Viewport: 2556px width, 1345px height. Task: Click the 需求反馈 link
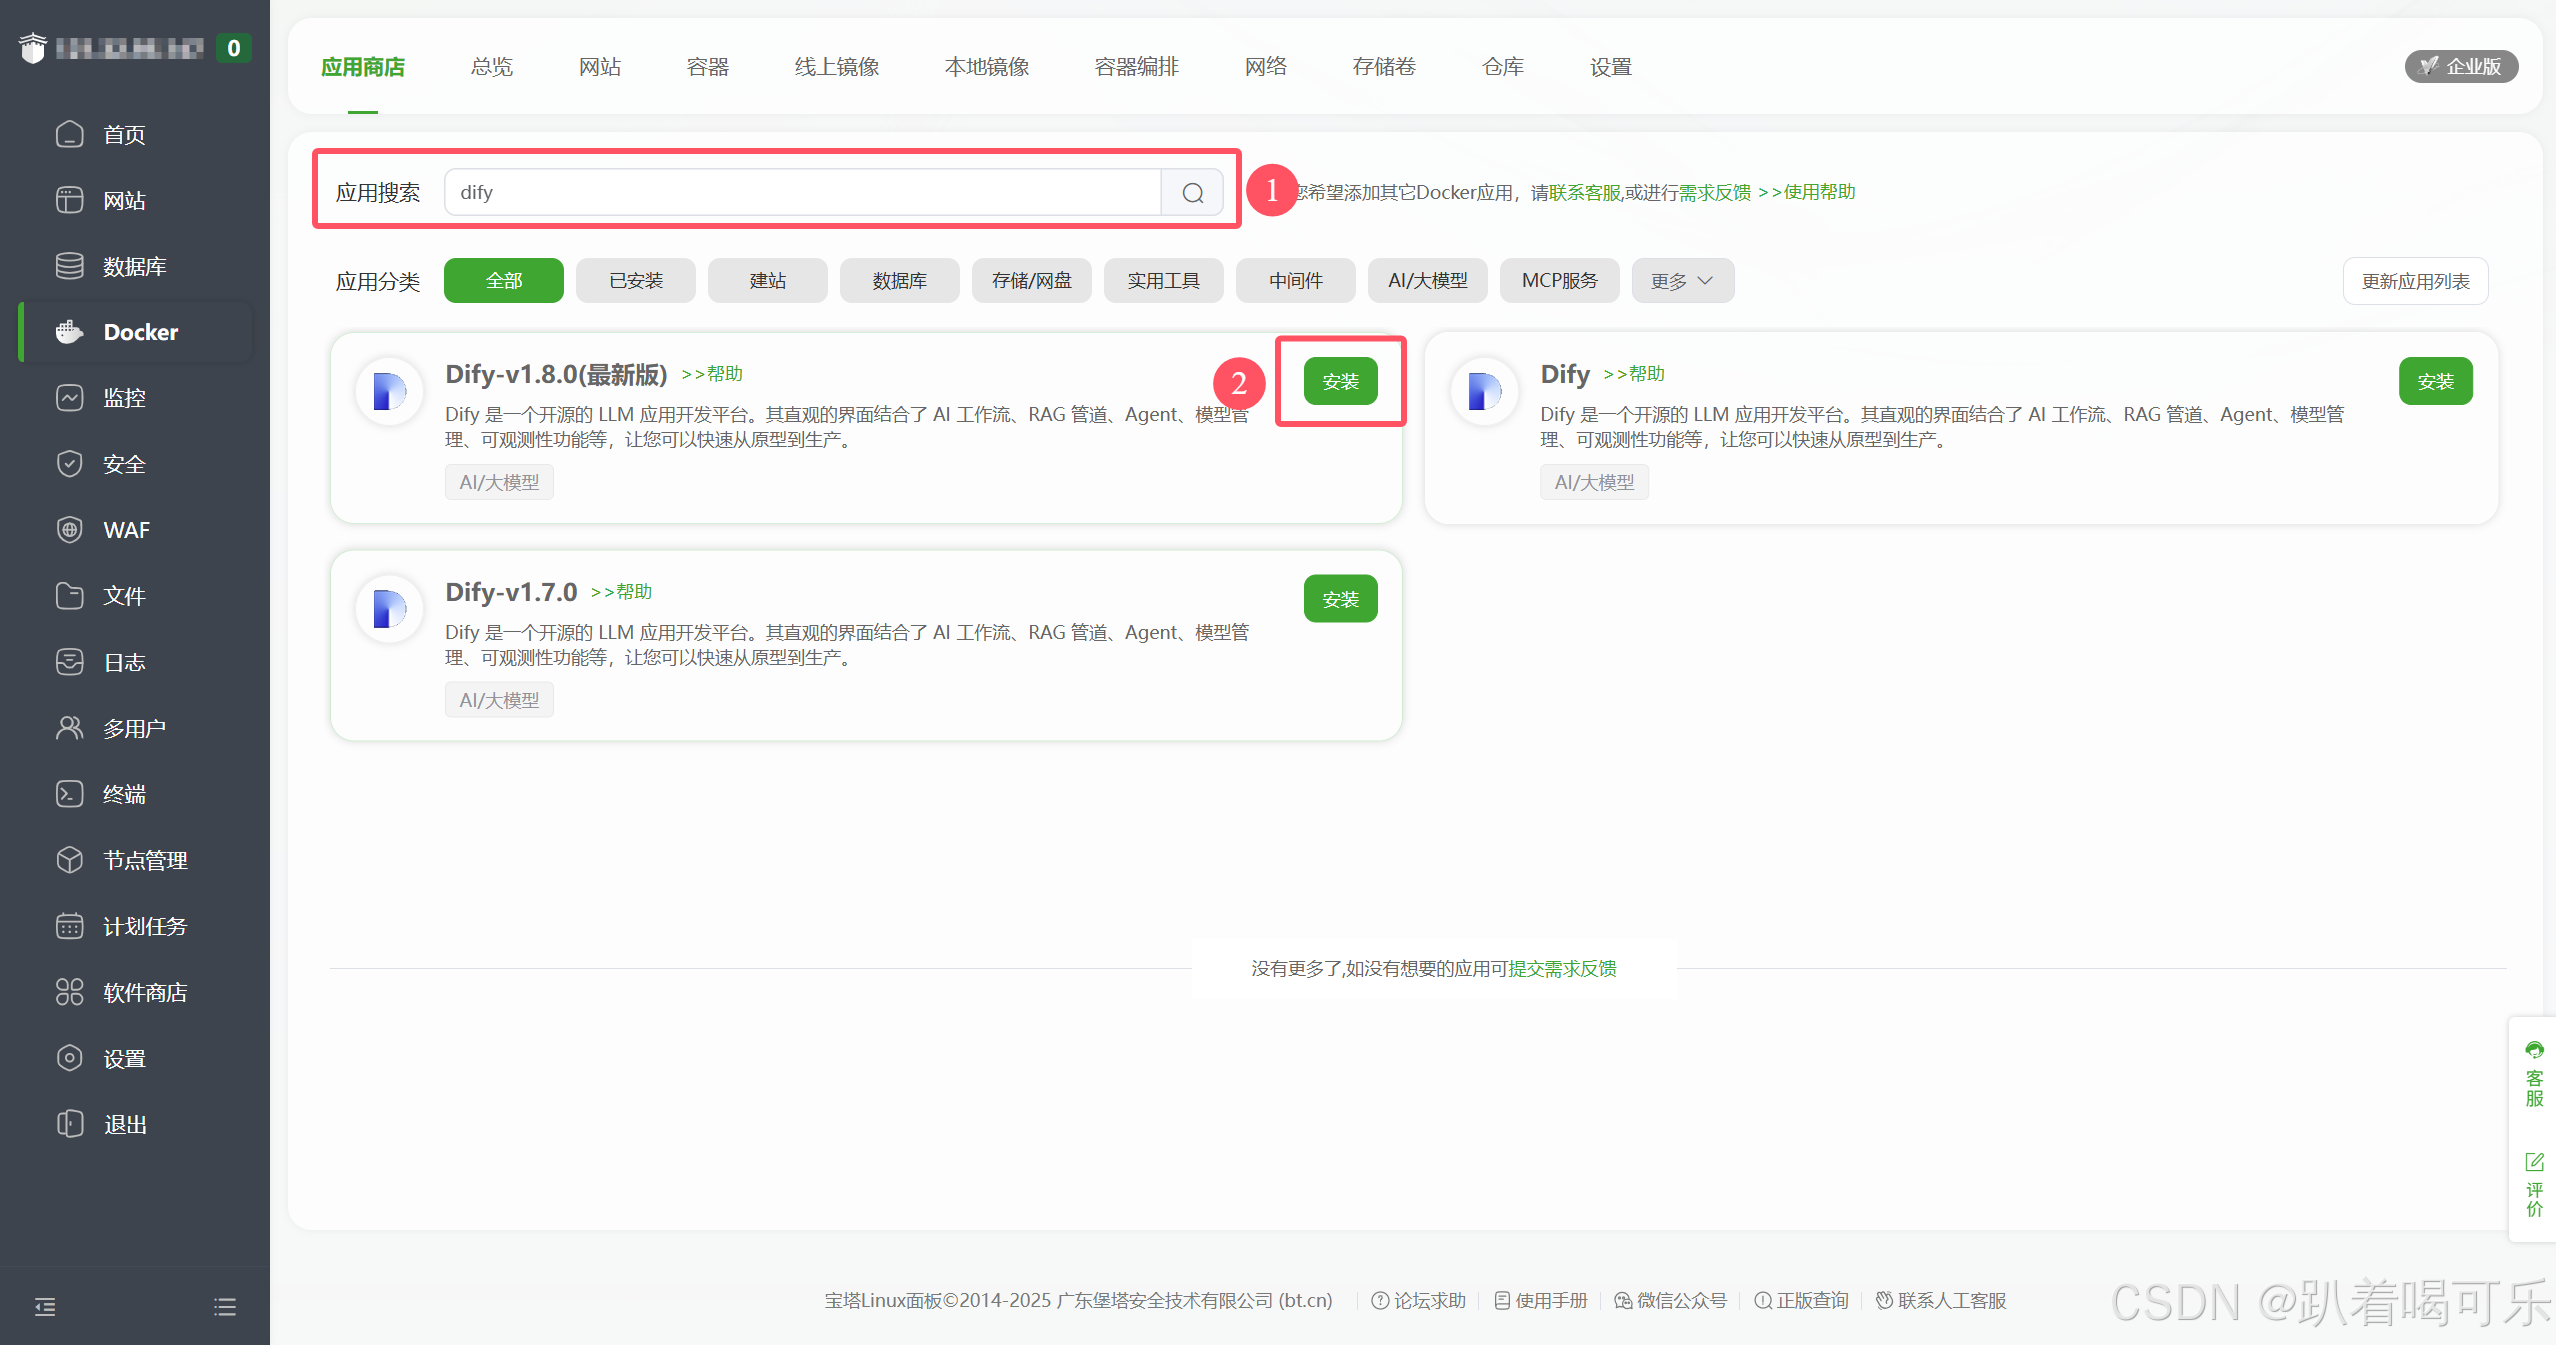[1715, 192]
